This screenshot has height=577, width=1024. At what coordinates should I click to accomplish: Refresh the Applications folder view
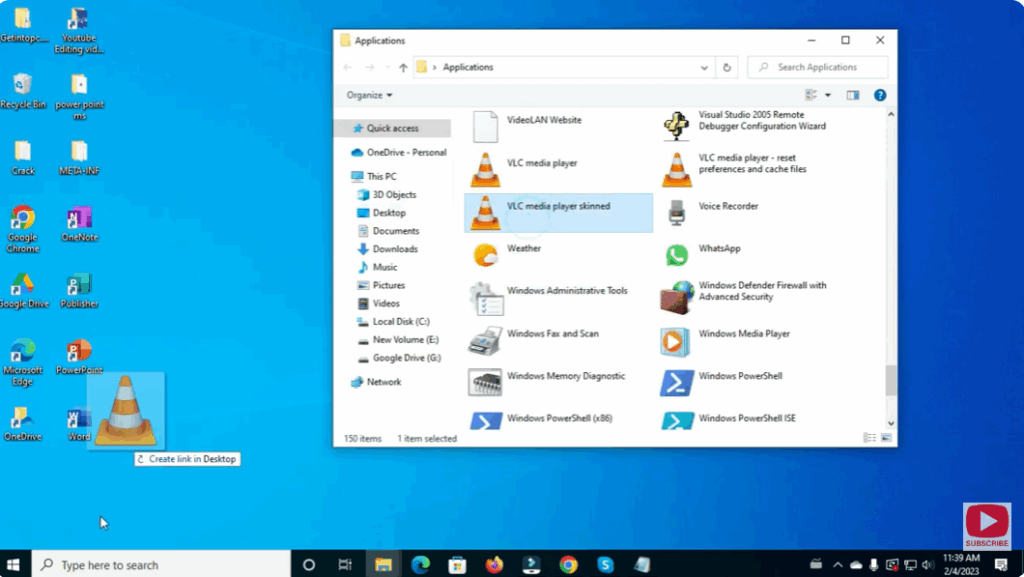726,67
